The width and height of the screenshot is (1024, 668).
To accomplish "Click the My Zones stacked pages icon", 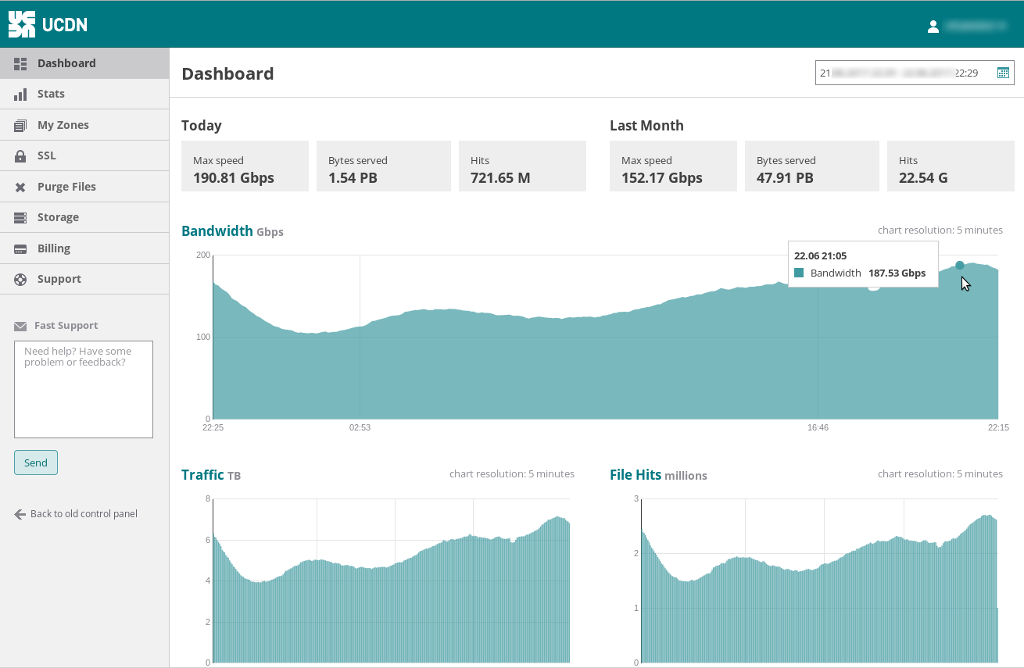I will pos(20,125).
